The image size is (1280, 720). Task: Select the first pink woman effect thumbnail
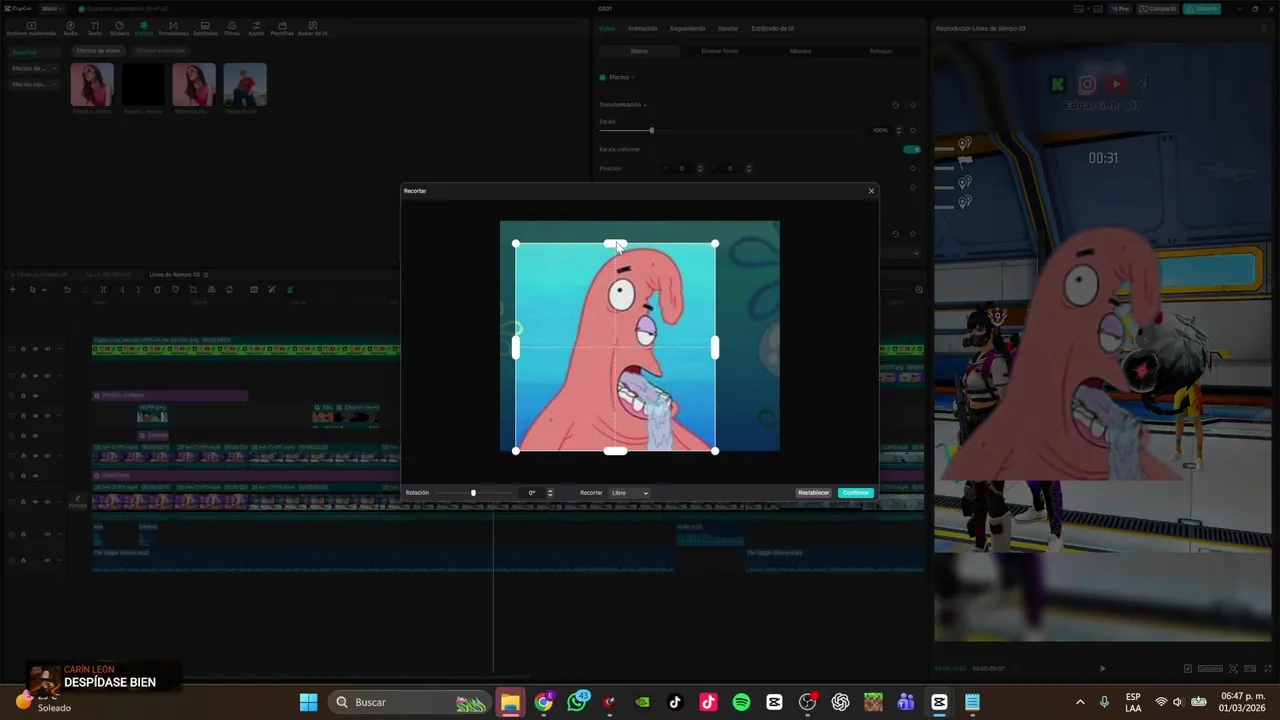[92, 85]
